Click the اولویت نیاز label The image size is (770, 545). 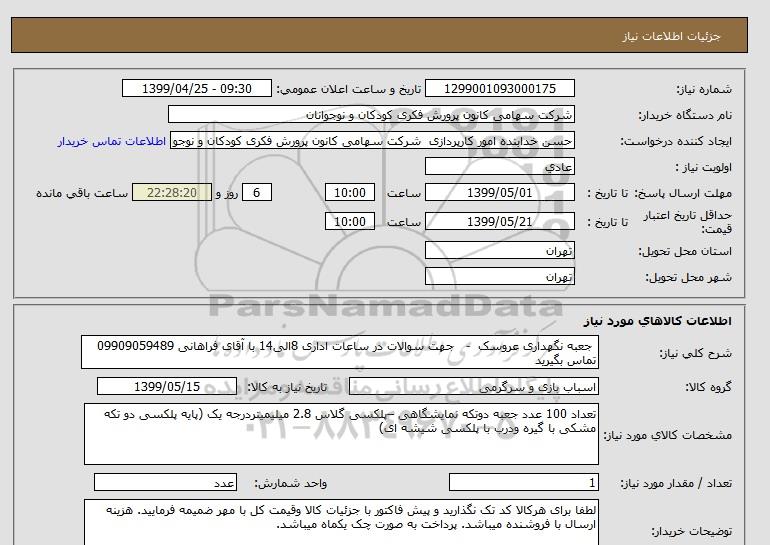tap(704, 167)
